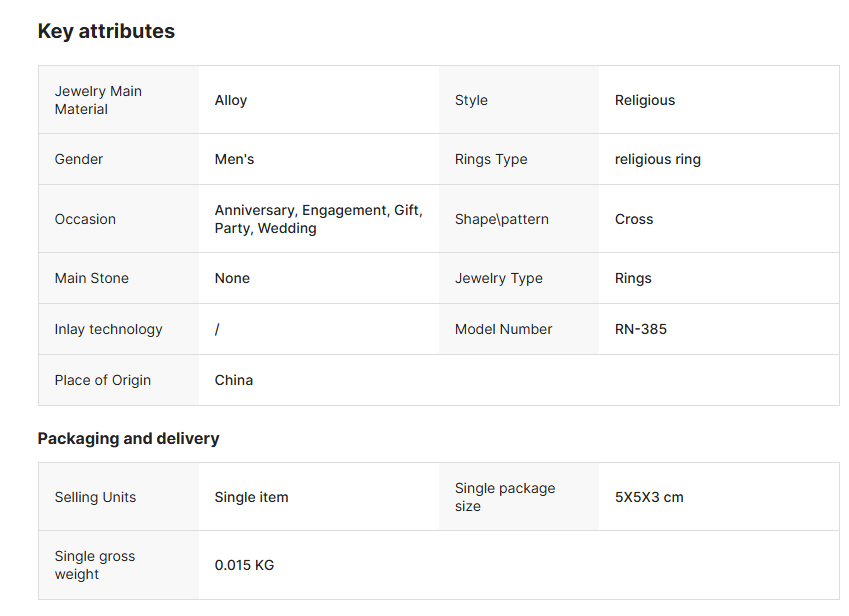Click the China origin value
Screen dimensions: 849x616
click(x=234, y=380)
